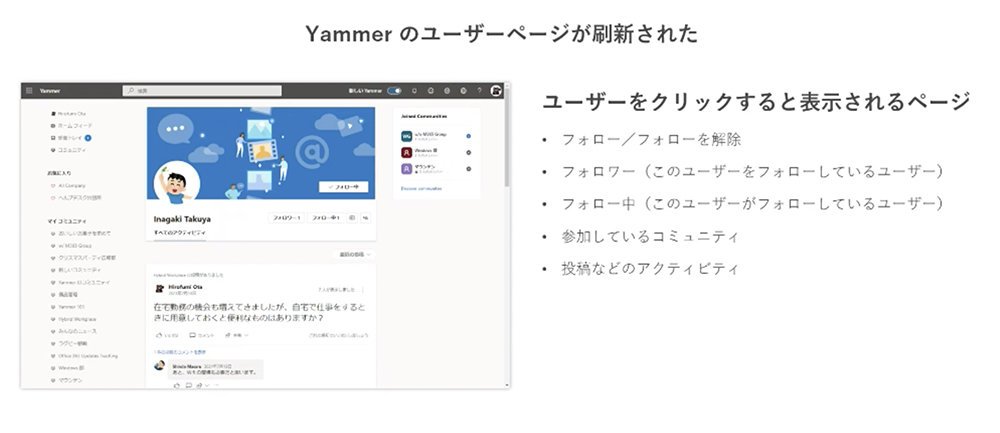Open the 共有 share dropdown on post
Viewport: 1000px width, 433px height.
pyautogui.click(x=237, y=335)
